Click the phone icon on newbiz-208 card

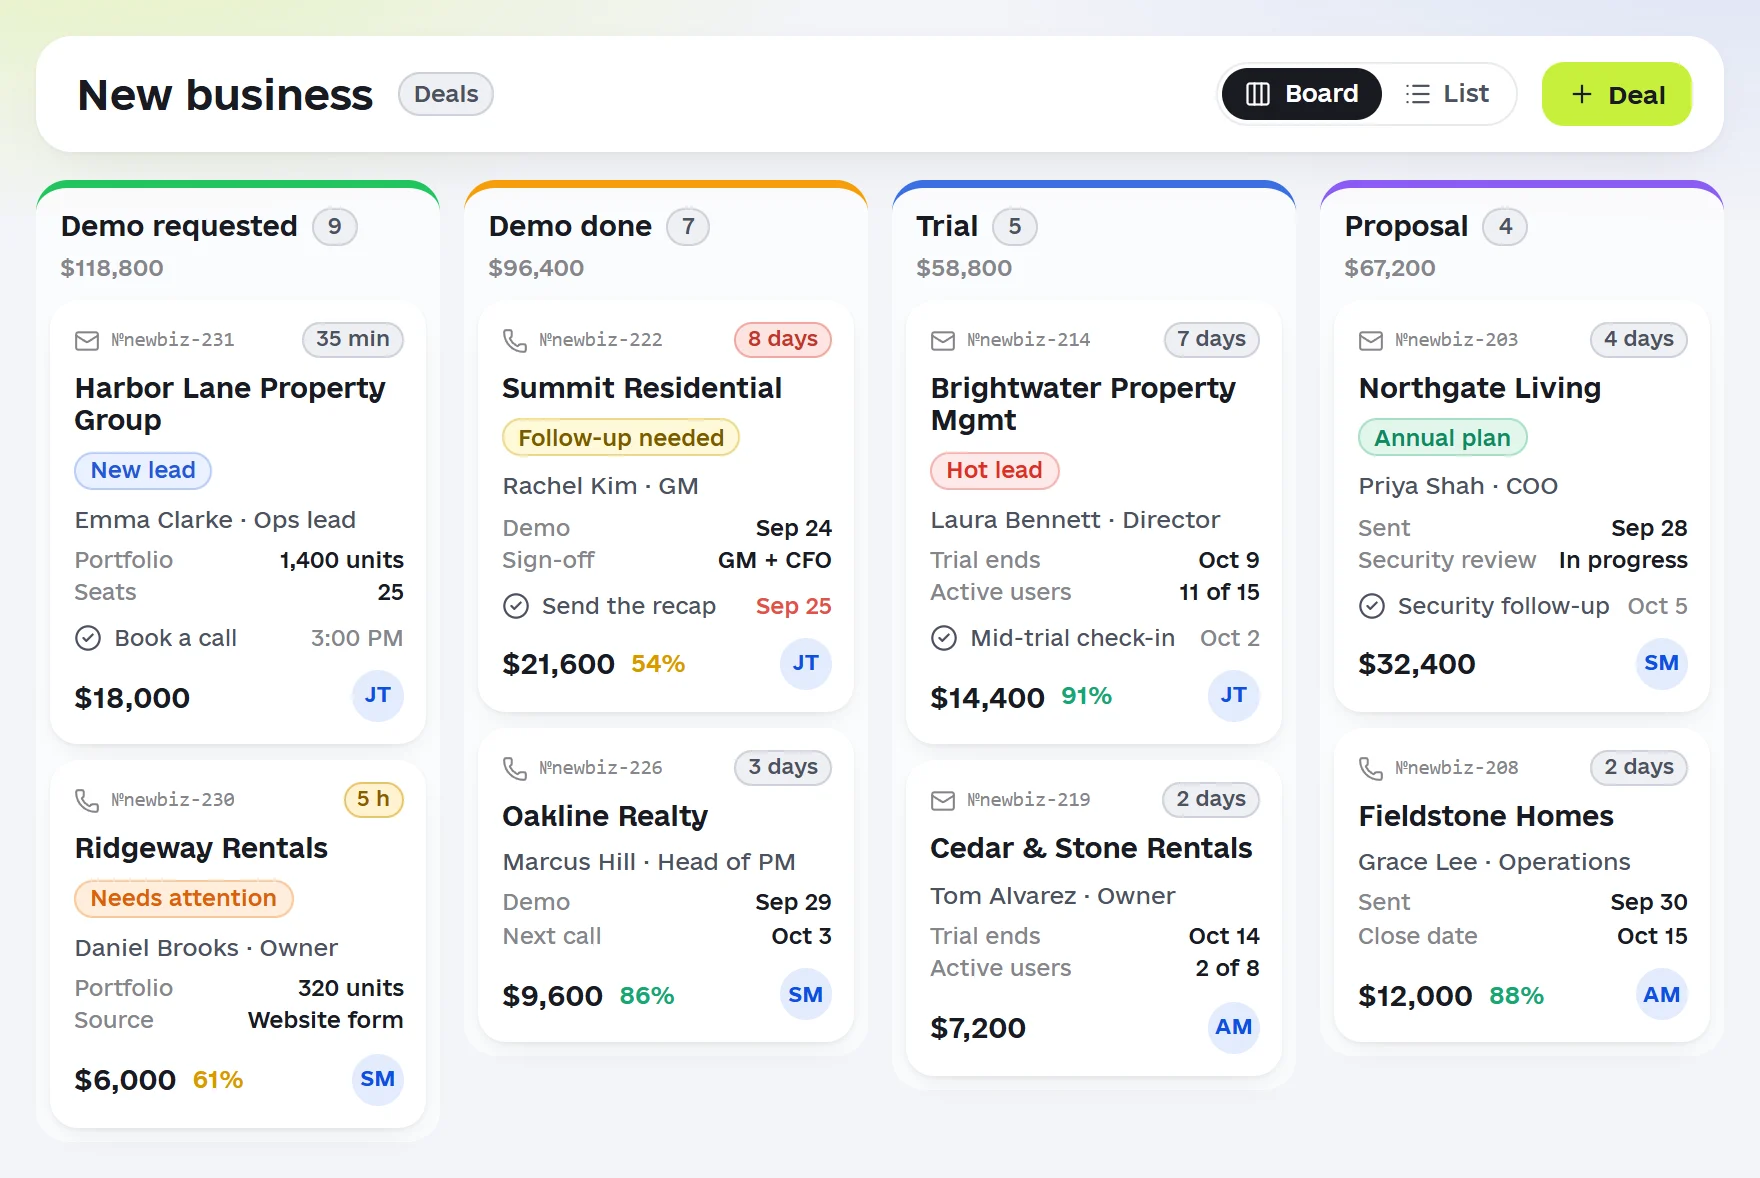point(1371,769)
